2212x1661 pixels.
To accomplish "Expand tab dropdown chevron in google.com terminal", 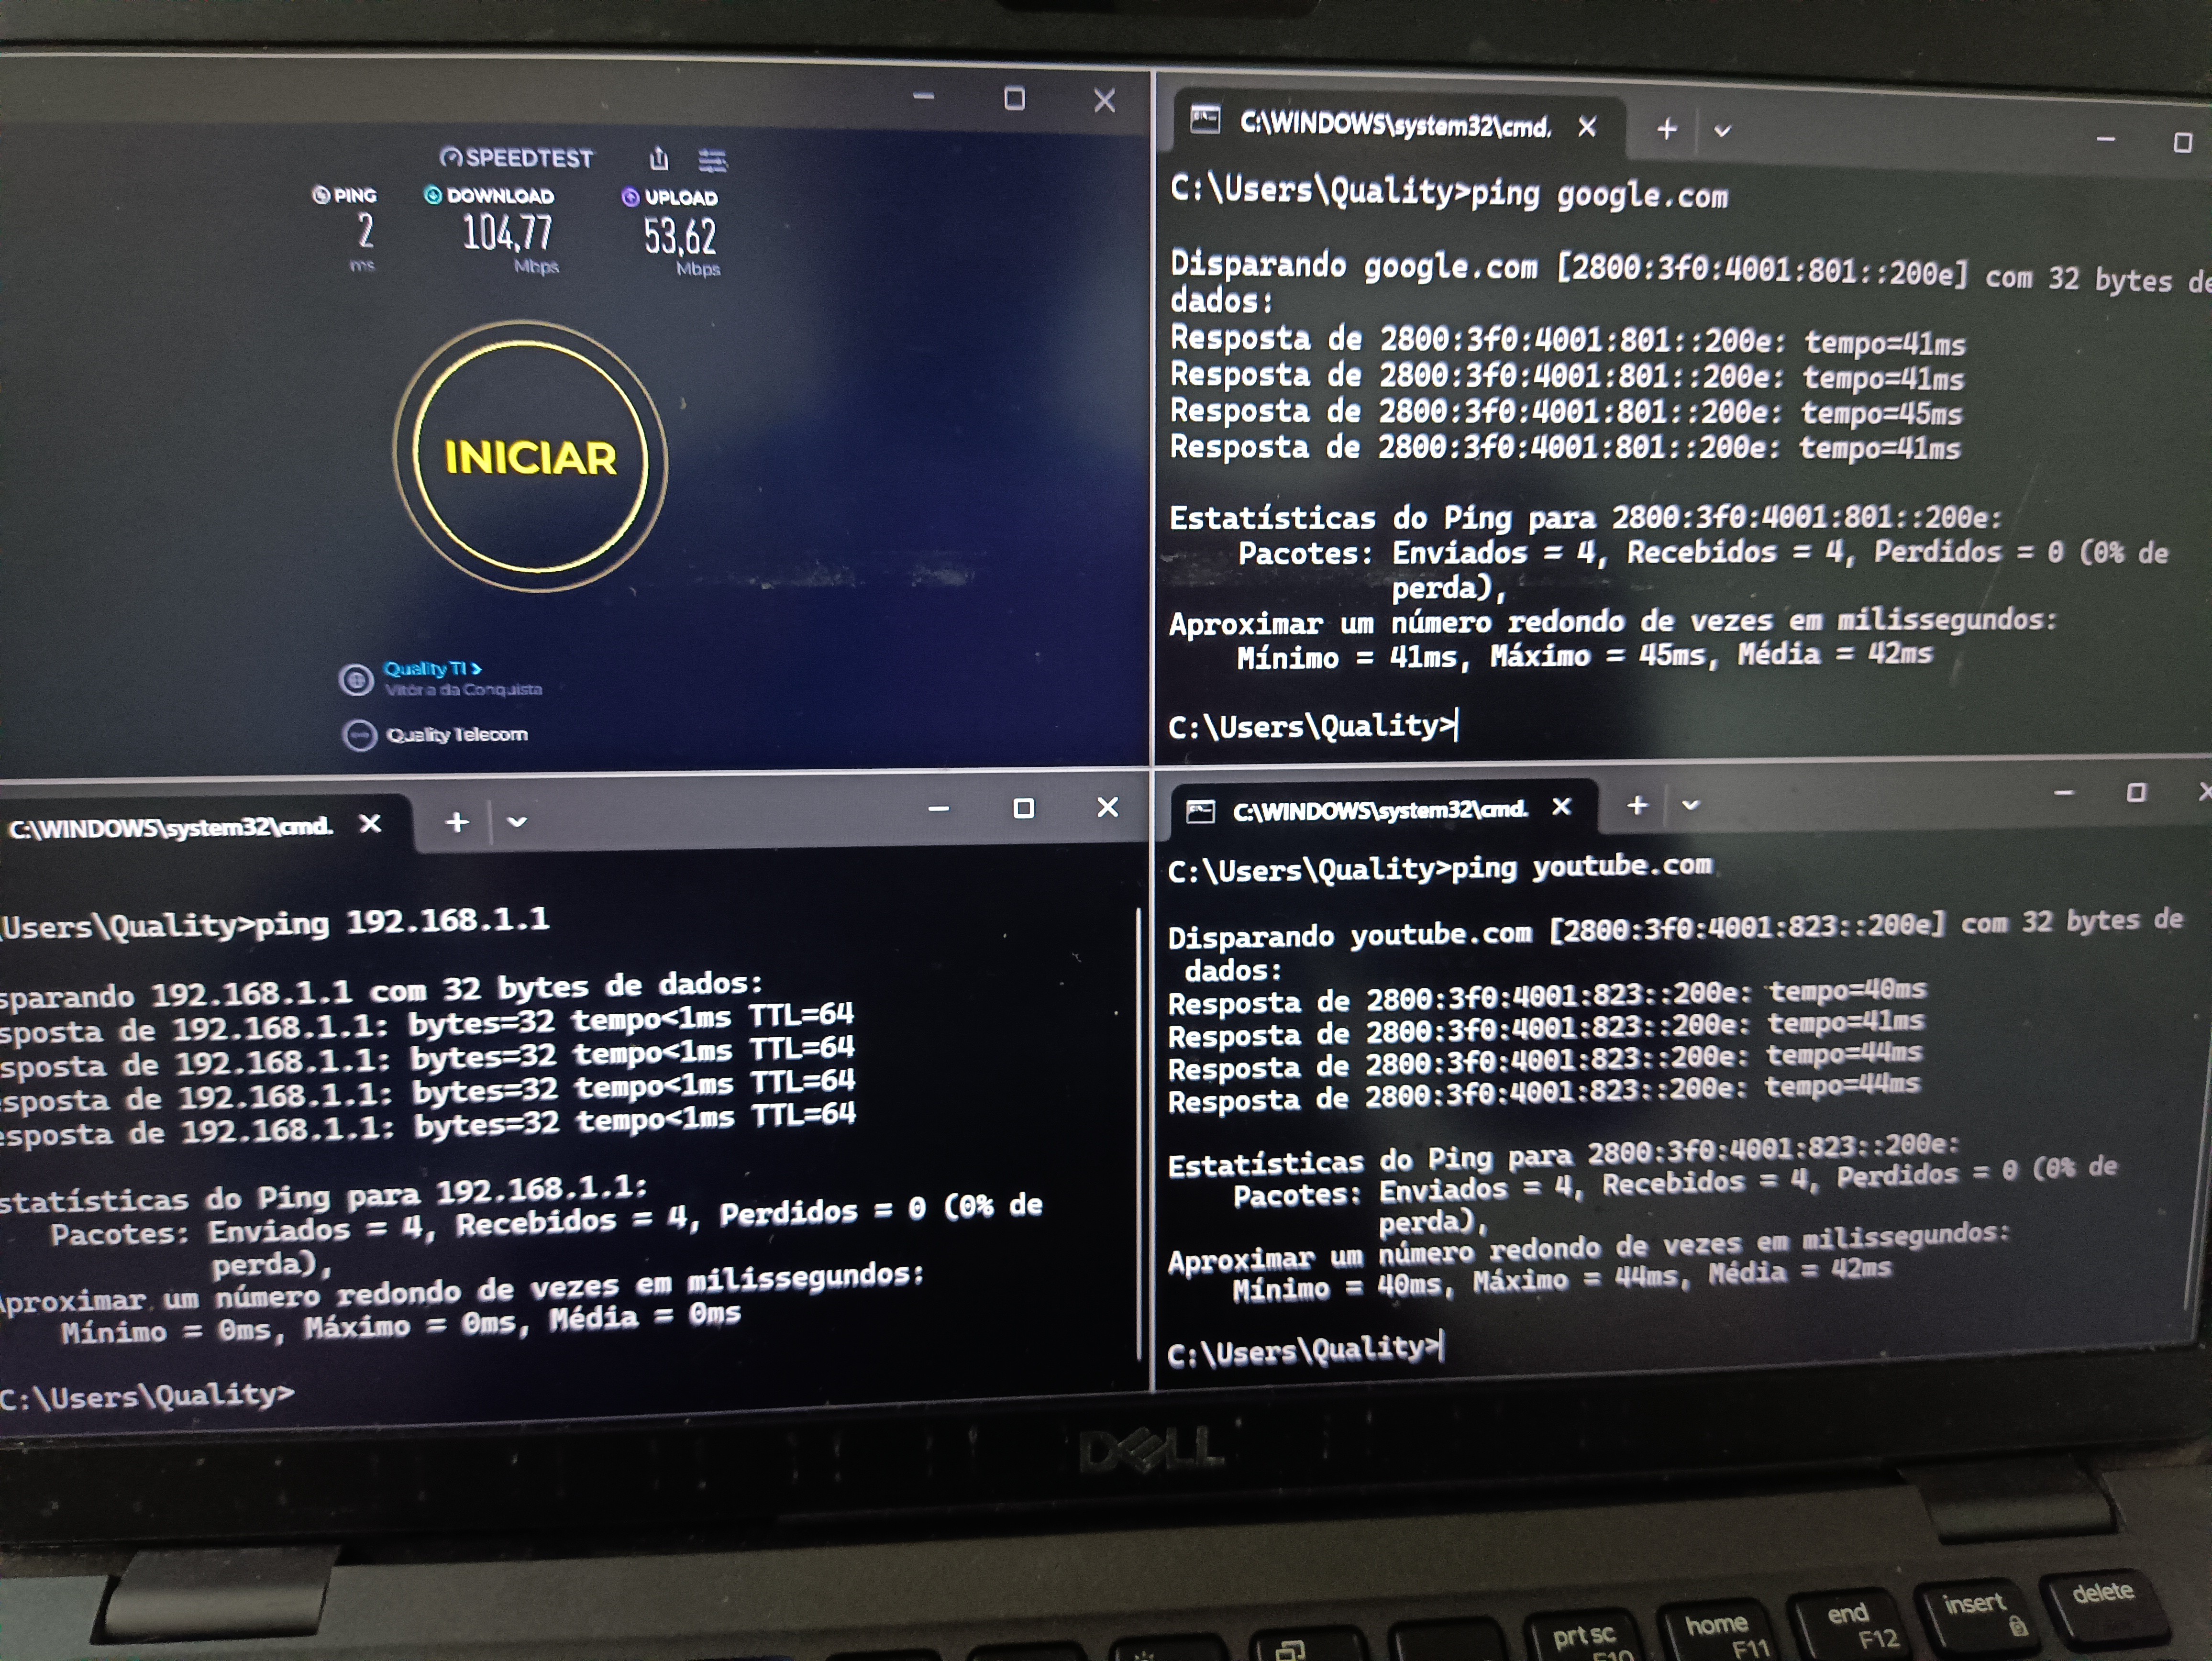I will pyautogui.click(x=1722, y=131).
